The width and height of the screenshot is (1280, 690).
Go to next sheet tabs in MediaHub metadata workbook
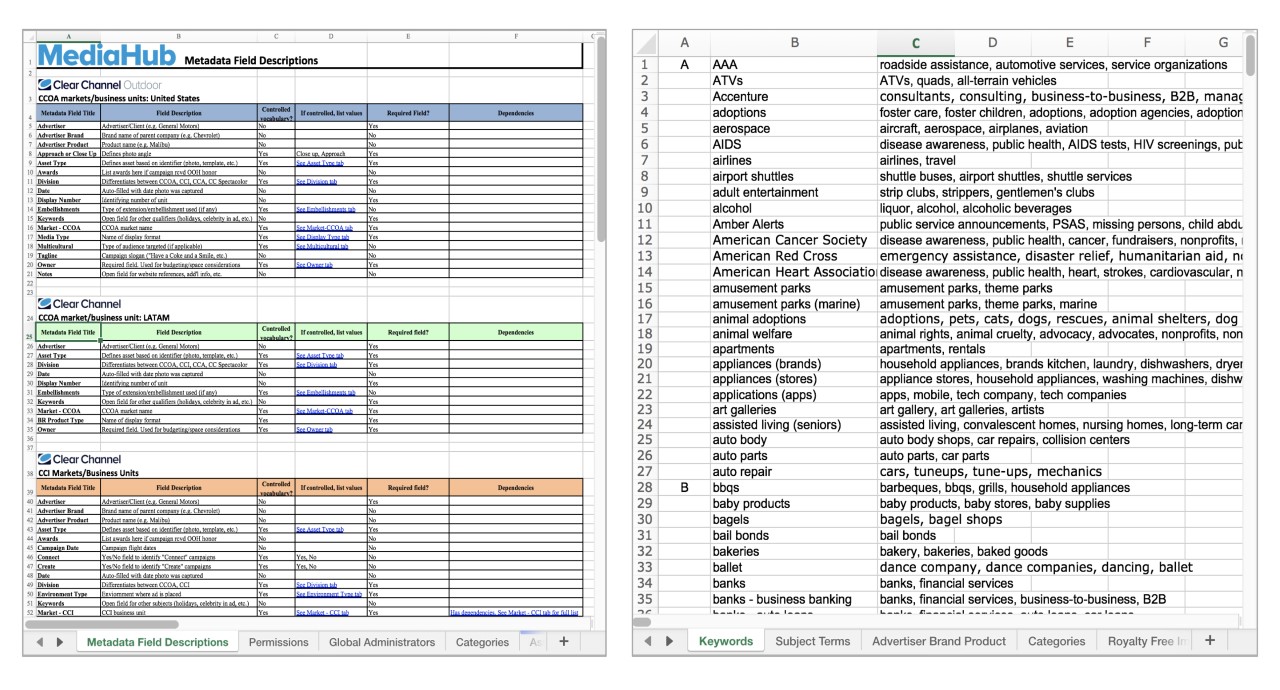[x=60, y=642]
